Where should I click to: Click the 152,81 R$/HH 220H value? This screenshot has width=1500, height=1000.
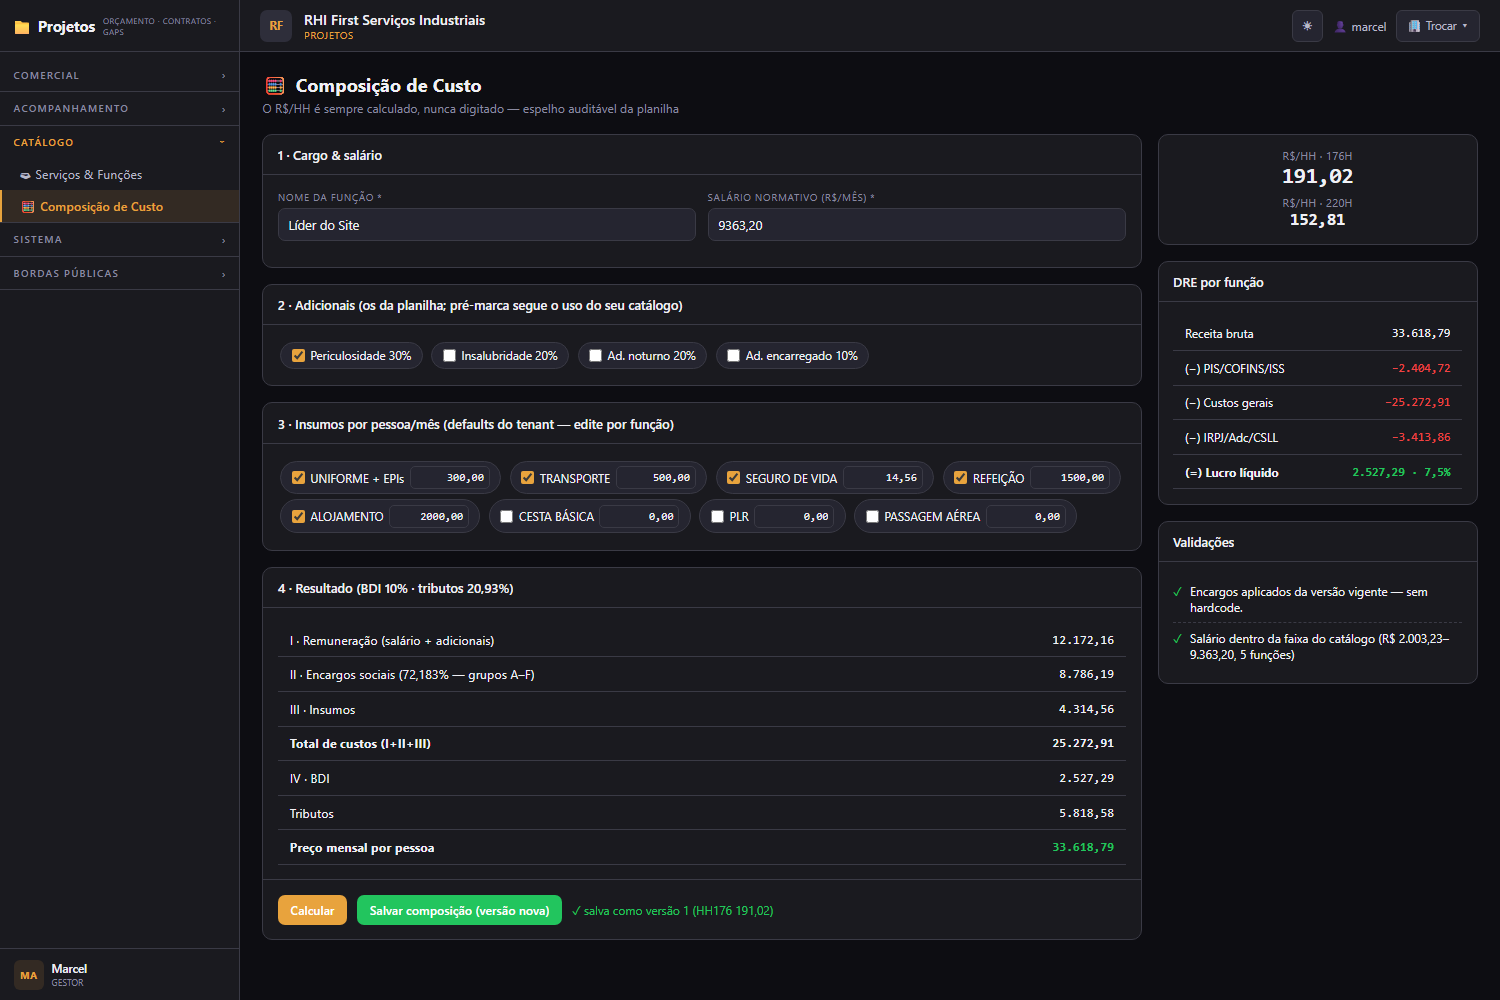1317,220
